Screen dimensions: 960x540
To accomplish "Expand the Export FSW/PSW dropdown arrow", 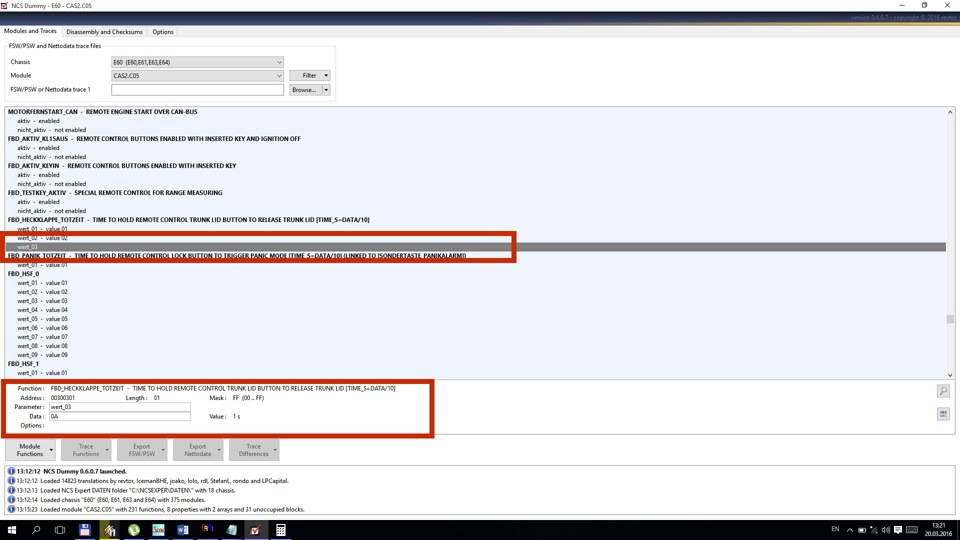I will pos(163,450).
